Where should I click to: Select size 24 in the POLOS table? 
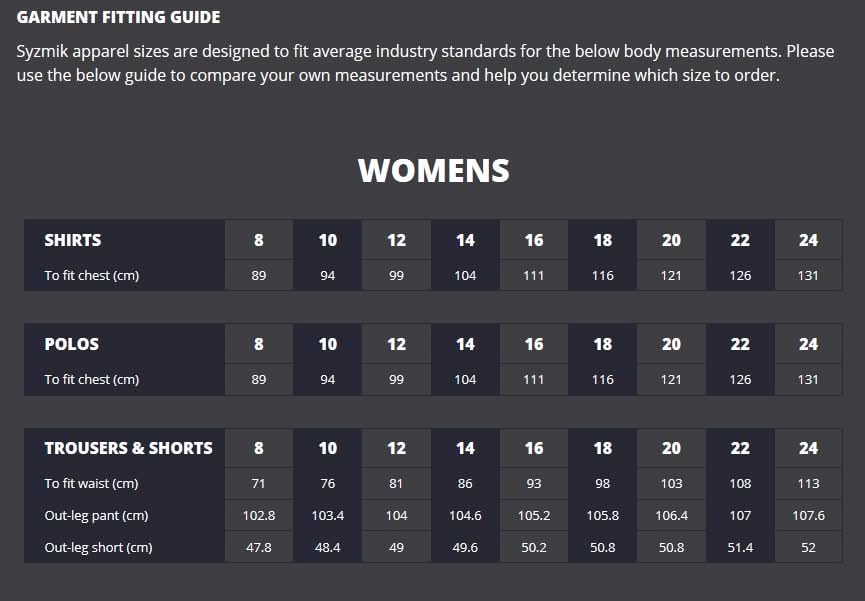click(x=808, y=344)
